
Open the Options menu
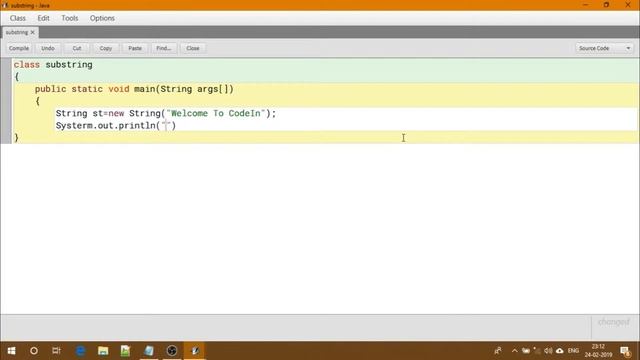(102, 18)
